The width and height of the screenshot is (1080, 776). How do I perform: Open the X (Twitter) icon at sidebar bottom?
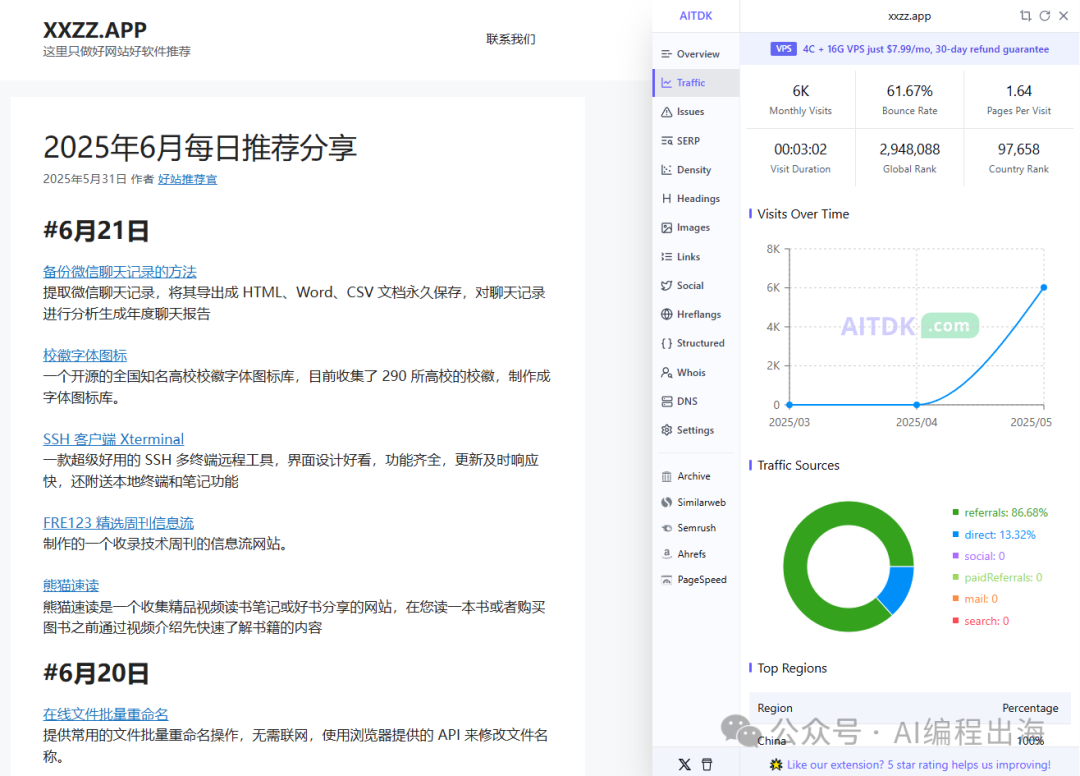(684, 764)
